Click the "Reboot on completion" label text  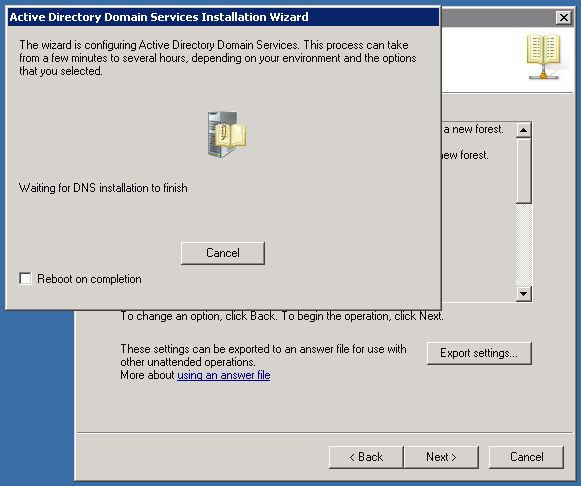pos(89,279)
